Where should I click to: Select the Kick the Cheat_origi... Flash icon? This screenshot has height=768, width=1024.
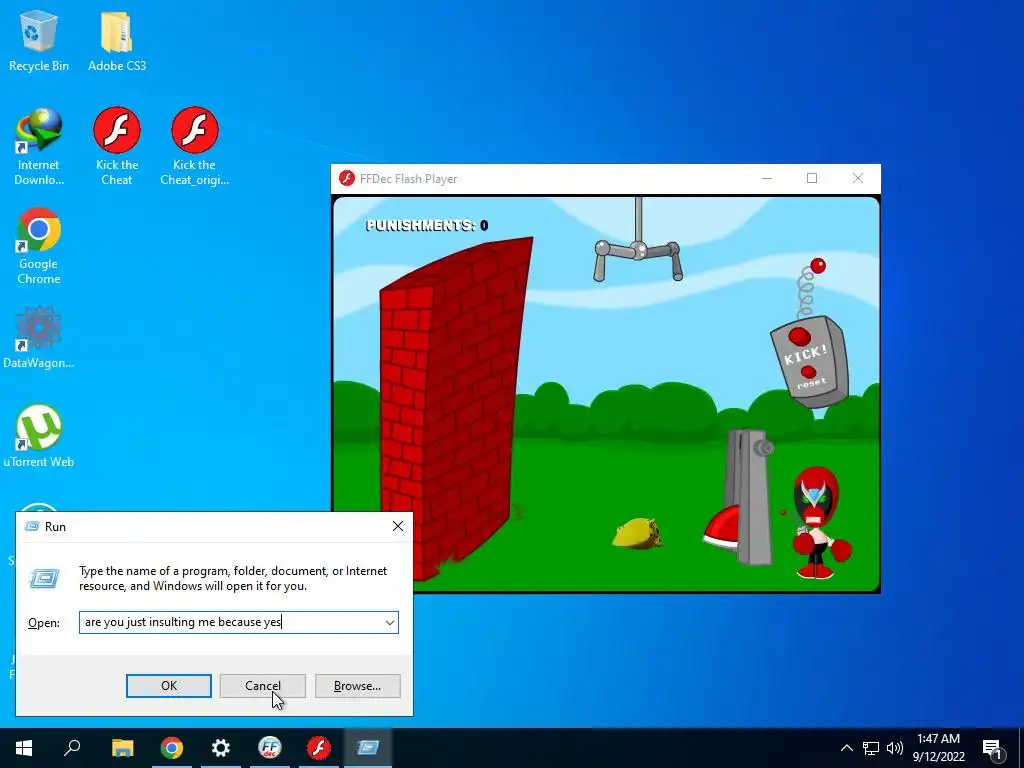click(x=195, y=147)
